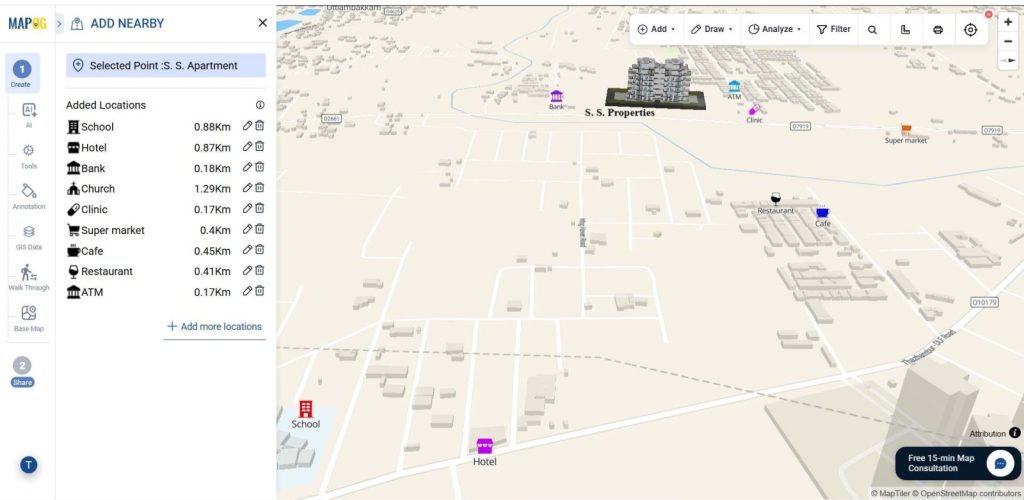Zoom in on the map
Screen dimensions: 1024x500
click(1008, 22)
